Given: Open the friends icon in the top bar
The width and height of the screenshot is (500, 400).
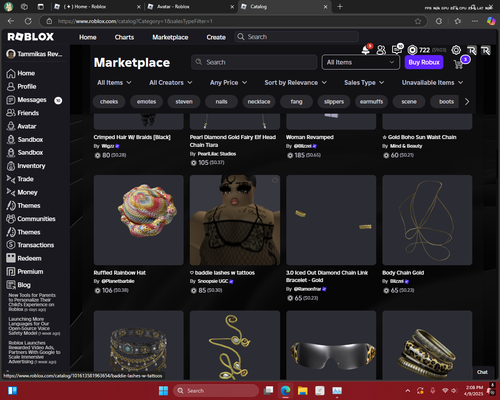Looking at the screenshot, I should point(381,50).
